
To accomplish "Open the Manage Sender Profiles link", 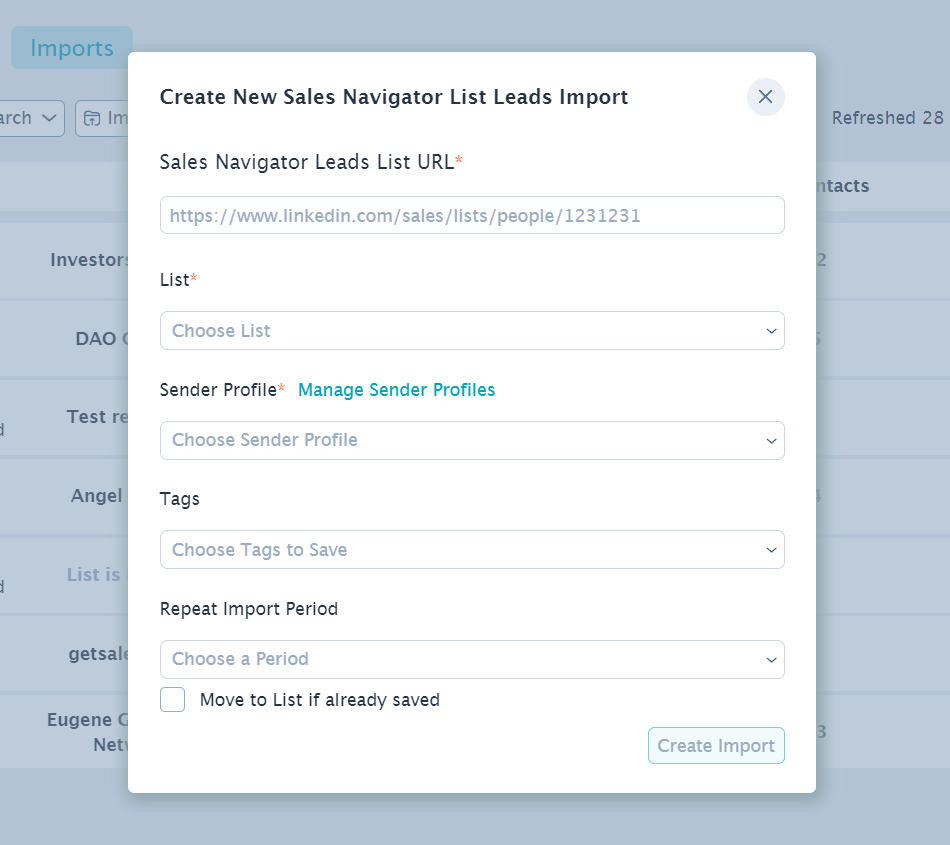I will click(x=396, y=390).
